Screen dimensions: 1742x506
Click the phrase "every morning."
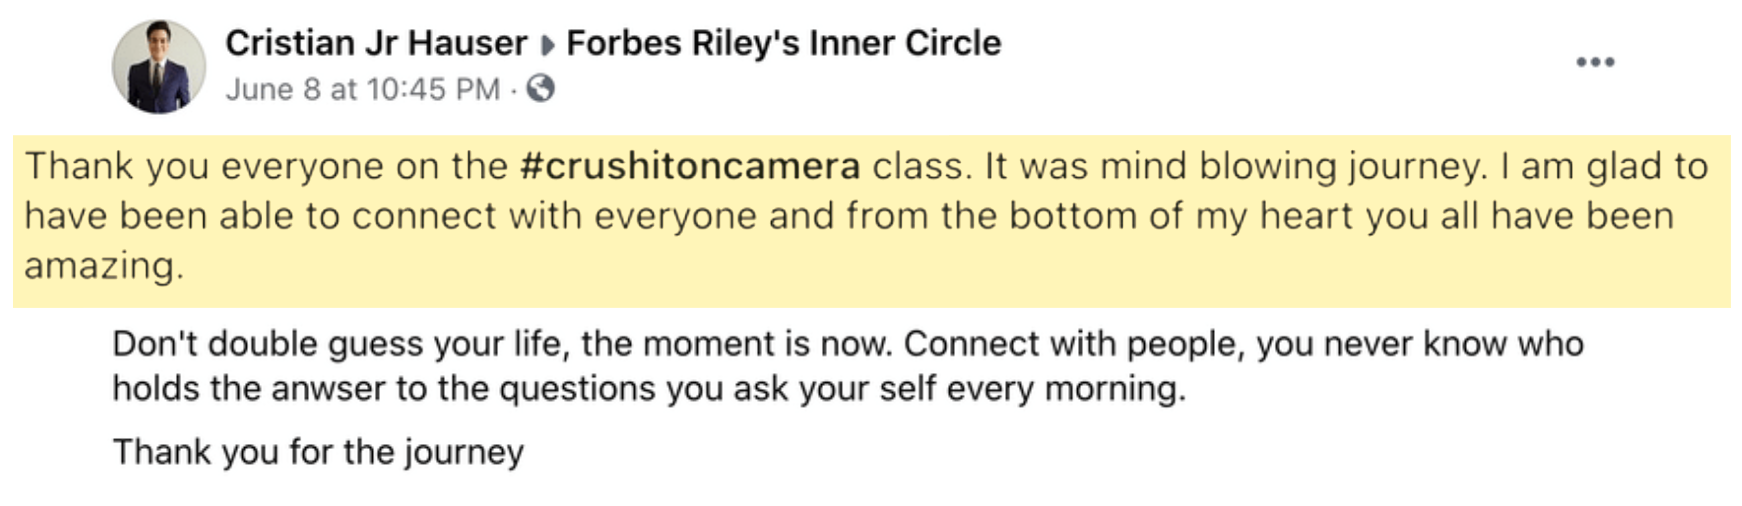coord(1065,388)
